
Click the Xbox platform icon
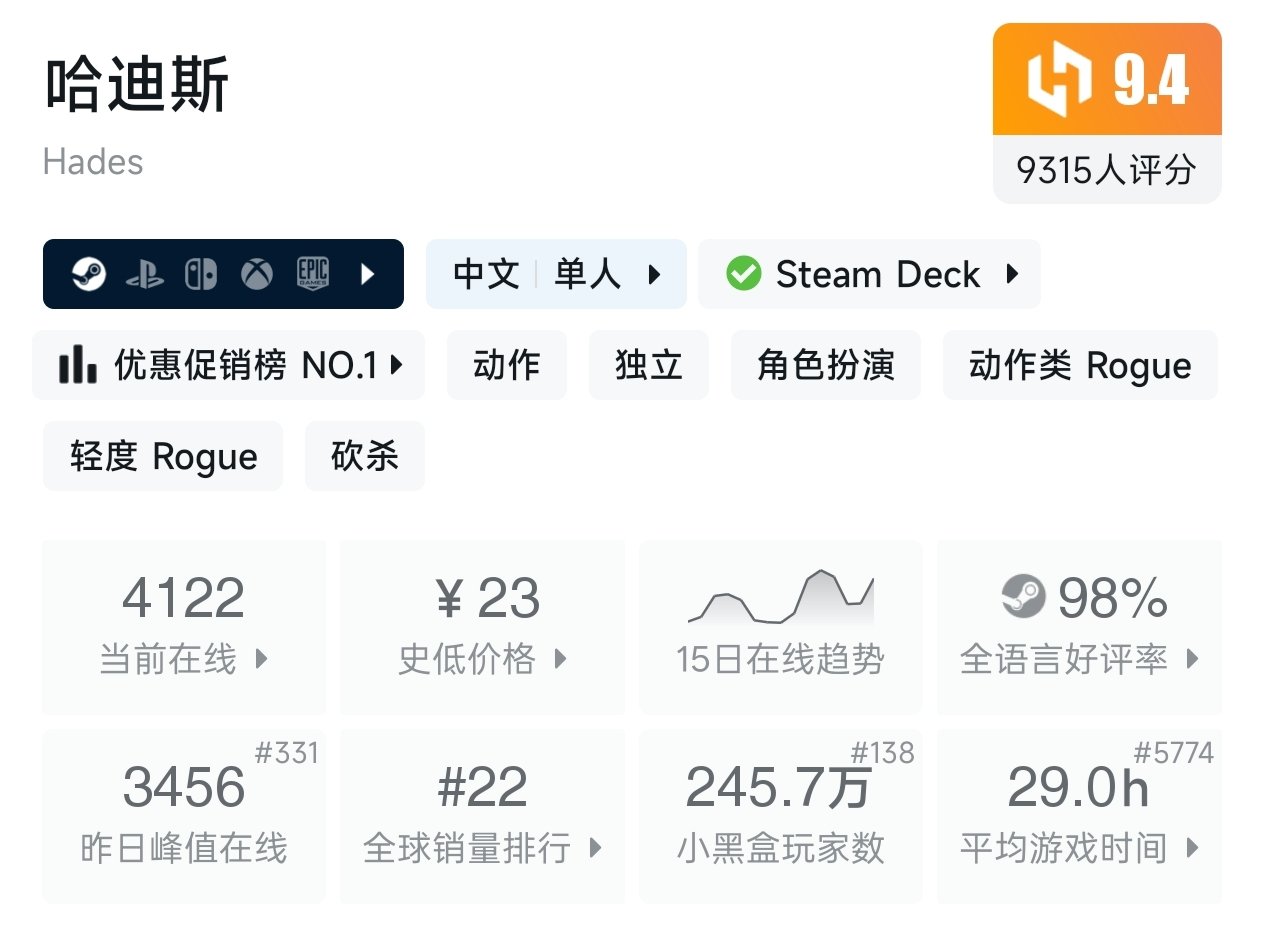point(257,274)
